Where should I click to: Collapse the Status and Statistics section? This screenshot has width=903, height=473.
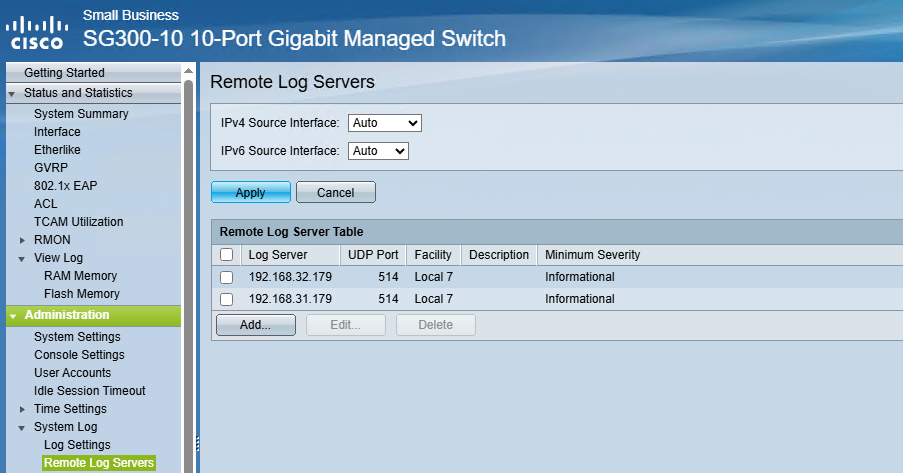(x=12, y=93)
